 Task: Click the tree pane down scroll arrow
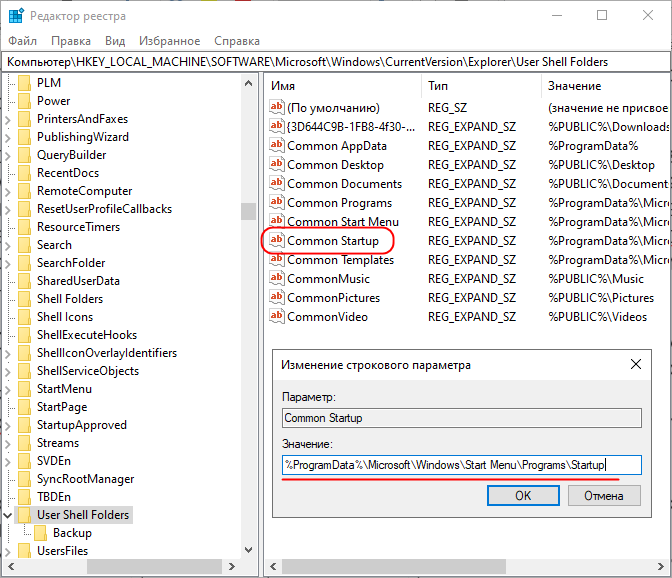[248, 550]
